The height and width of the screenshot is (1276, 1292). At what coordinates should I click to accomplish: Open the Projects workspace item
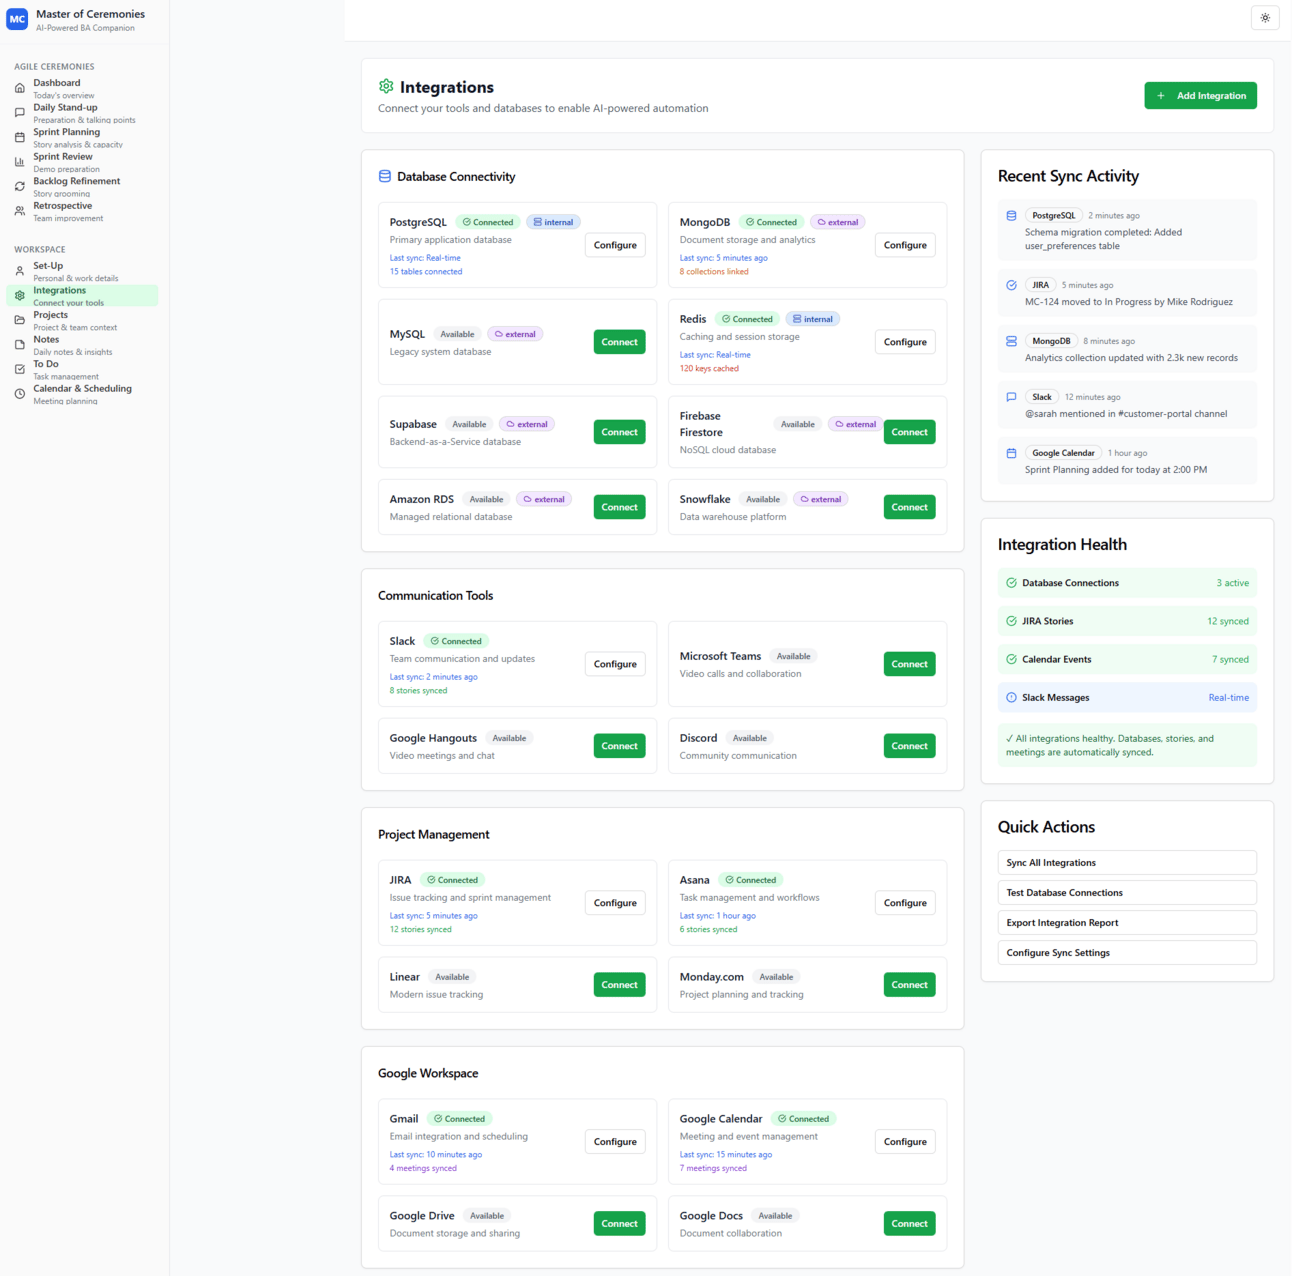click(x=82, y=321)
